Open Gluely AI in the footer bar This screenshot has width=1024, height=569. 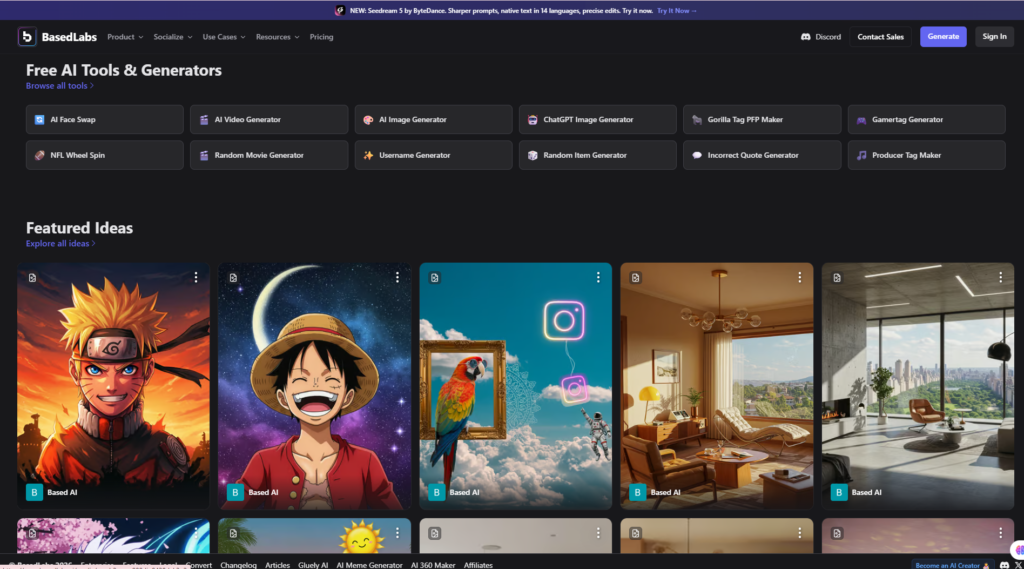pyautogui.click(x=313, y=565)
